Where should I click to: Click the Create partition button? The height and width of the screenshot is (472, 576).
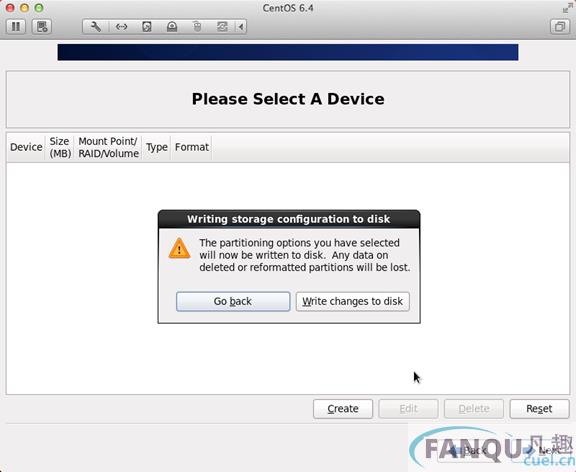tap(343, 408)
